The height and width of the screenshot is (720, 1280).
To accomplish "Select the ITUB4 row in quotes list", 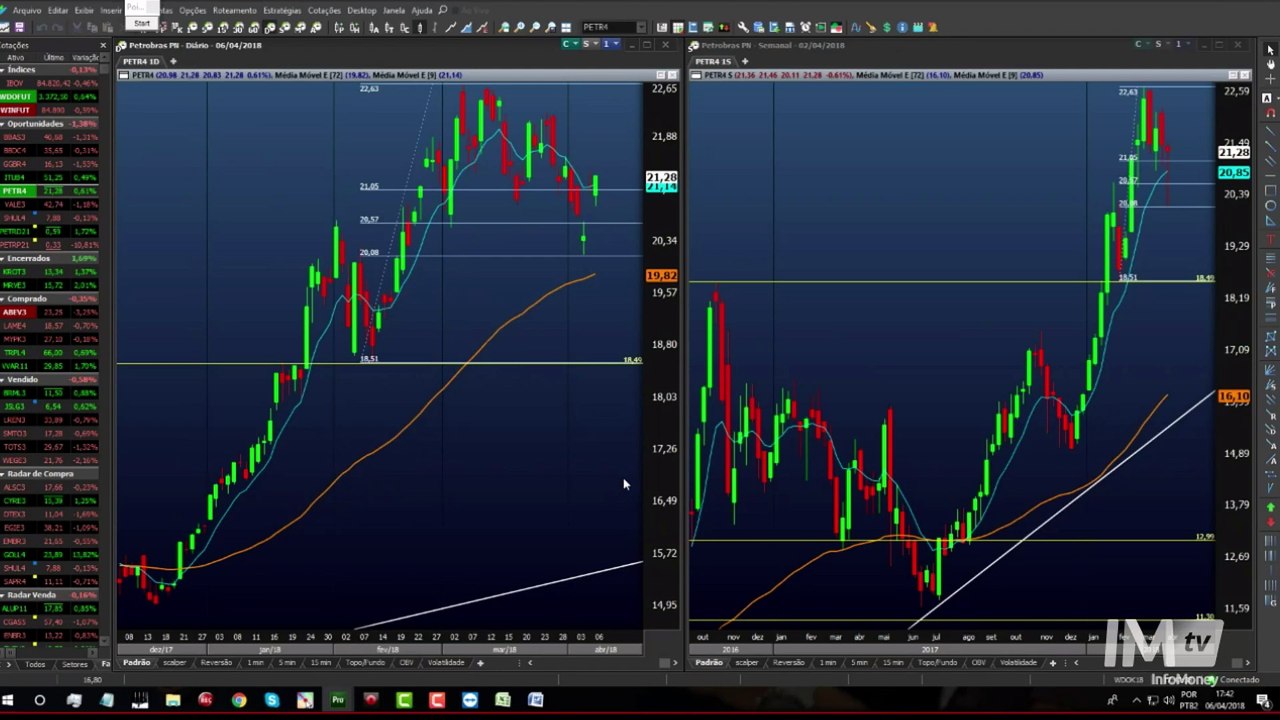I will tap(50, 177).
